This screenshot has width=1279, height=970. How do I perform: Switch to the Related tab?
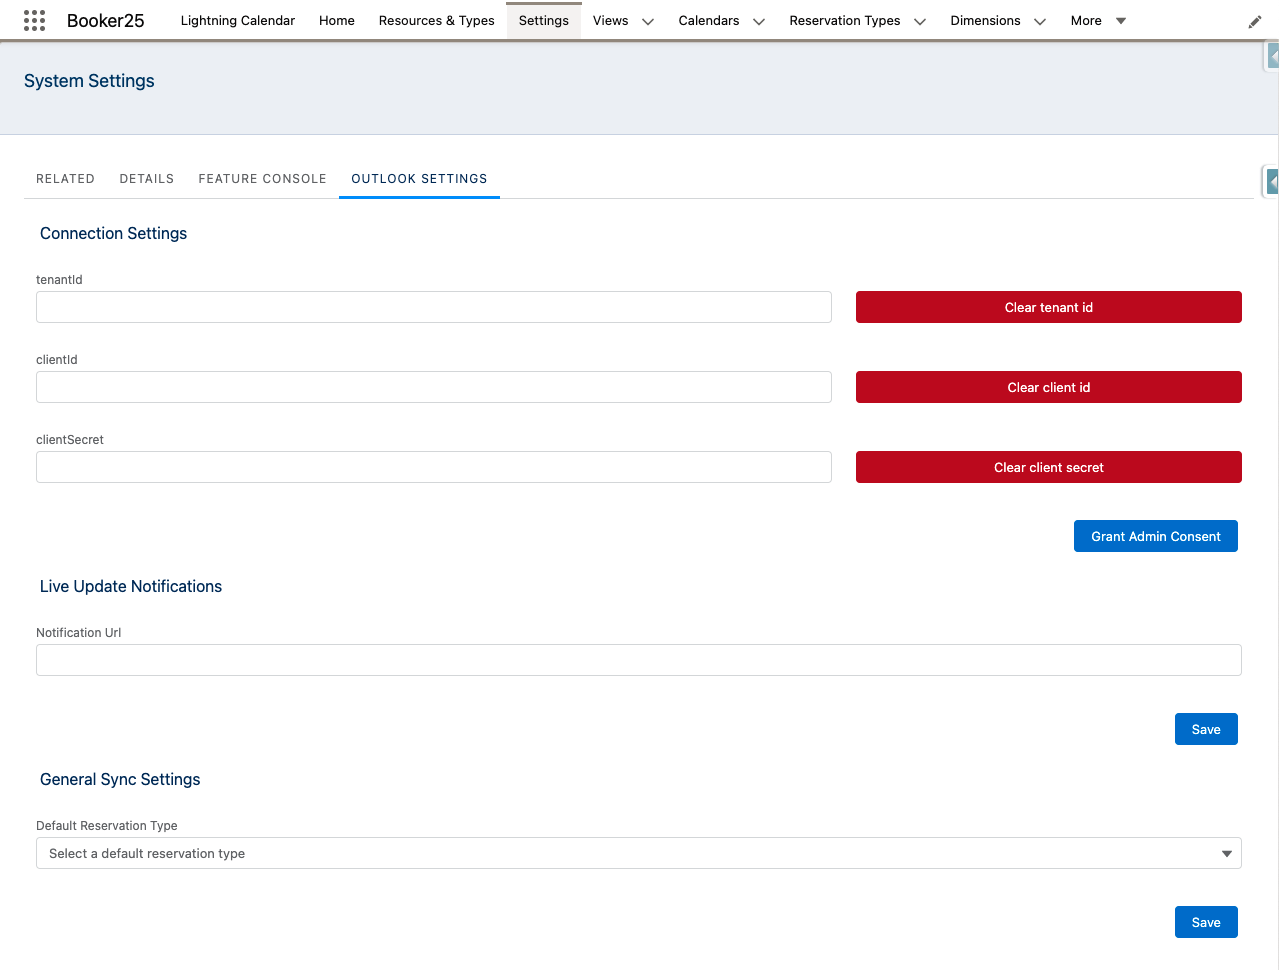(65, 179)
